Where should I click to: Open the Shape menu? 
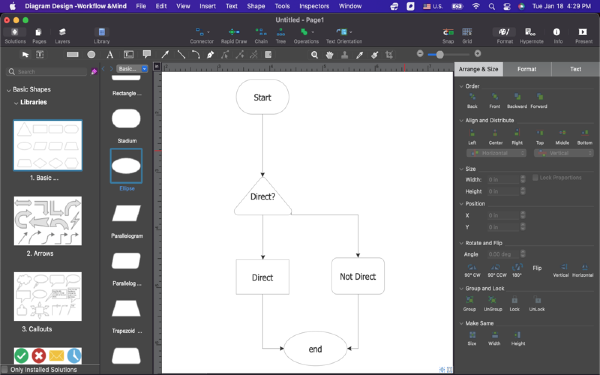pos(256,6)
